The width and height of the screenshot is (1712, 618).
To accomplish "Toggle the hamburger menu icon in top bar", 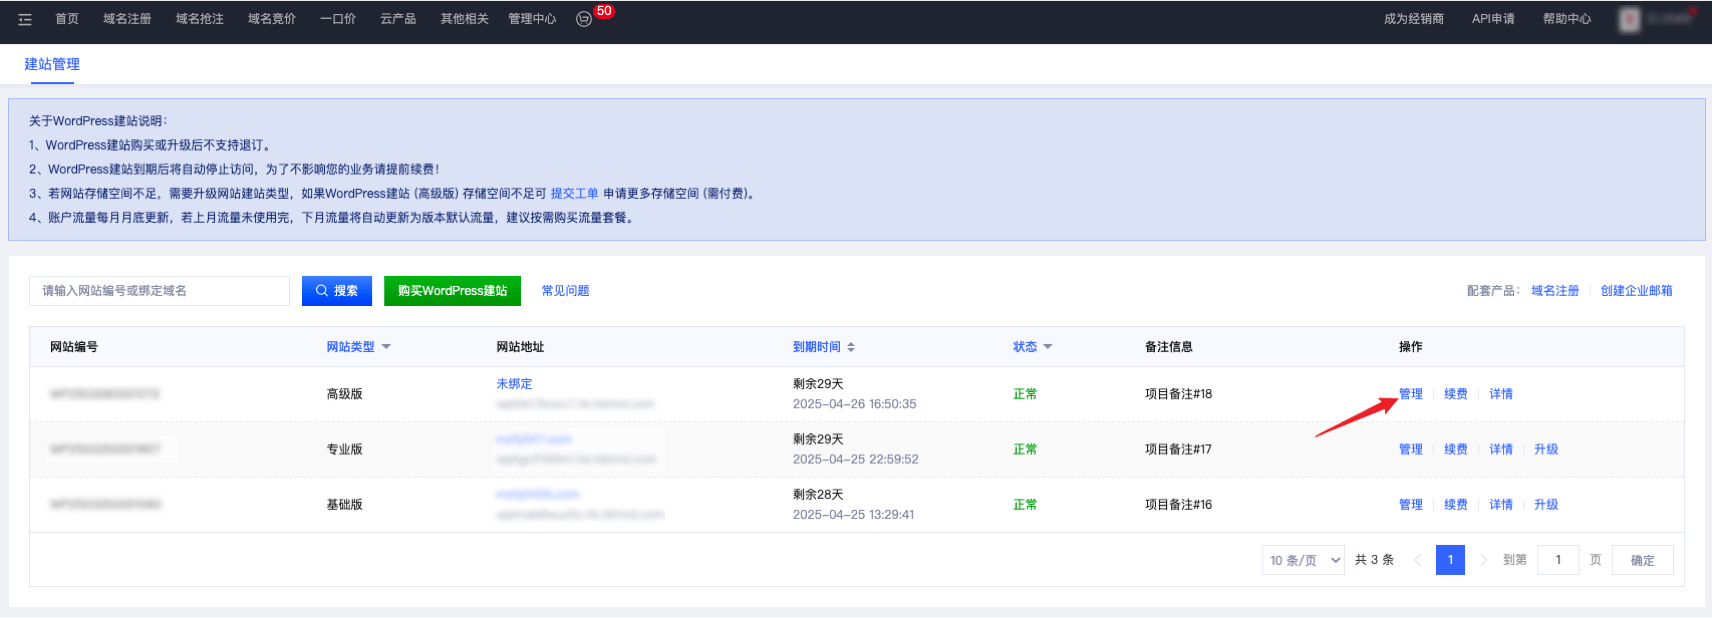I will tap(25, 19).
